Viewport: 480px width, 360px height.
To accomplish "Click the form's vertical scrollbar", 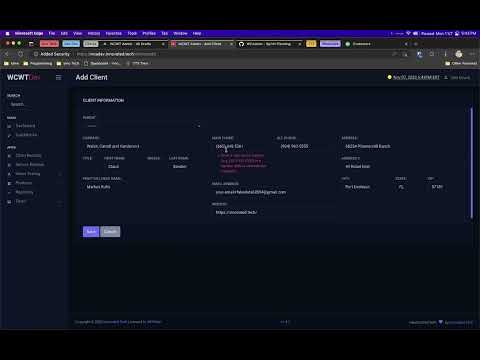I will (x=471, y=163).
